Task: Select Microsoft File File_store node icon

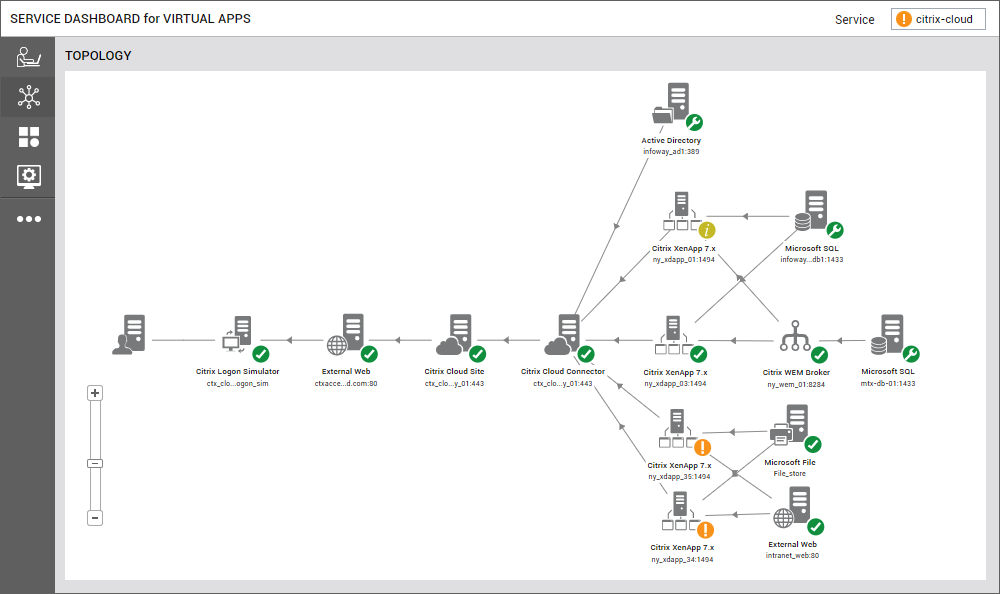Action: [x=790, y=425]
